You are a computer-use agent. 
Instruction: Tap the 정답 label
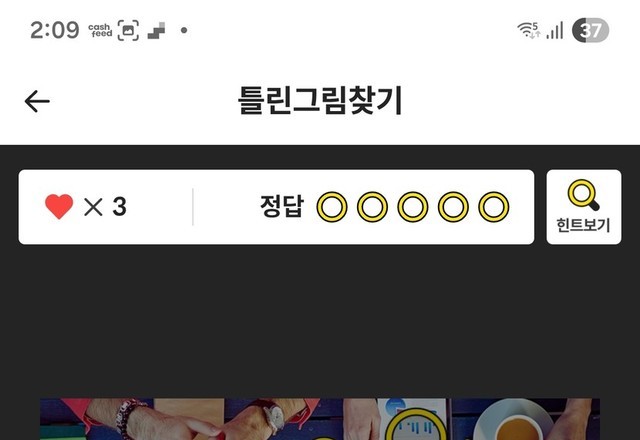tap(282, 207)
